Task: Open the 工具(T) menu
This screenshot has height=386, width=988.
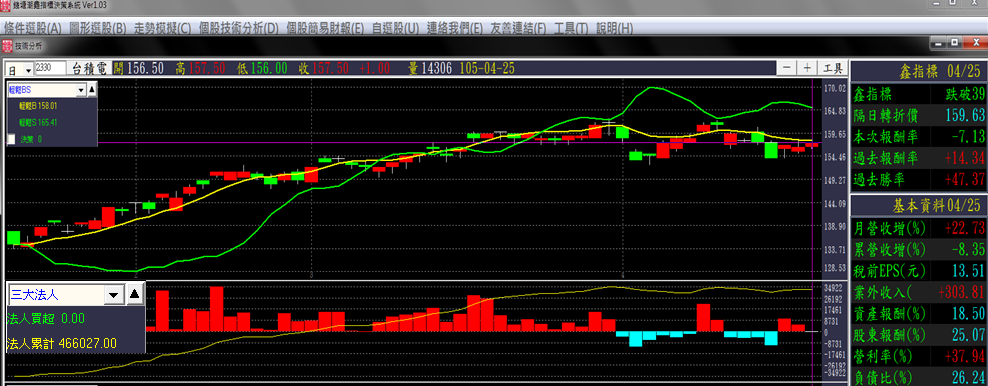Action: pyautogui.click(x=570, y=28)
